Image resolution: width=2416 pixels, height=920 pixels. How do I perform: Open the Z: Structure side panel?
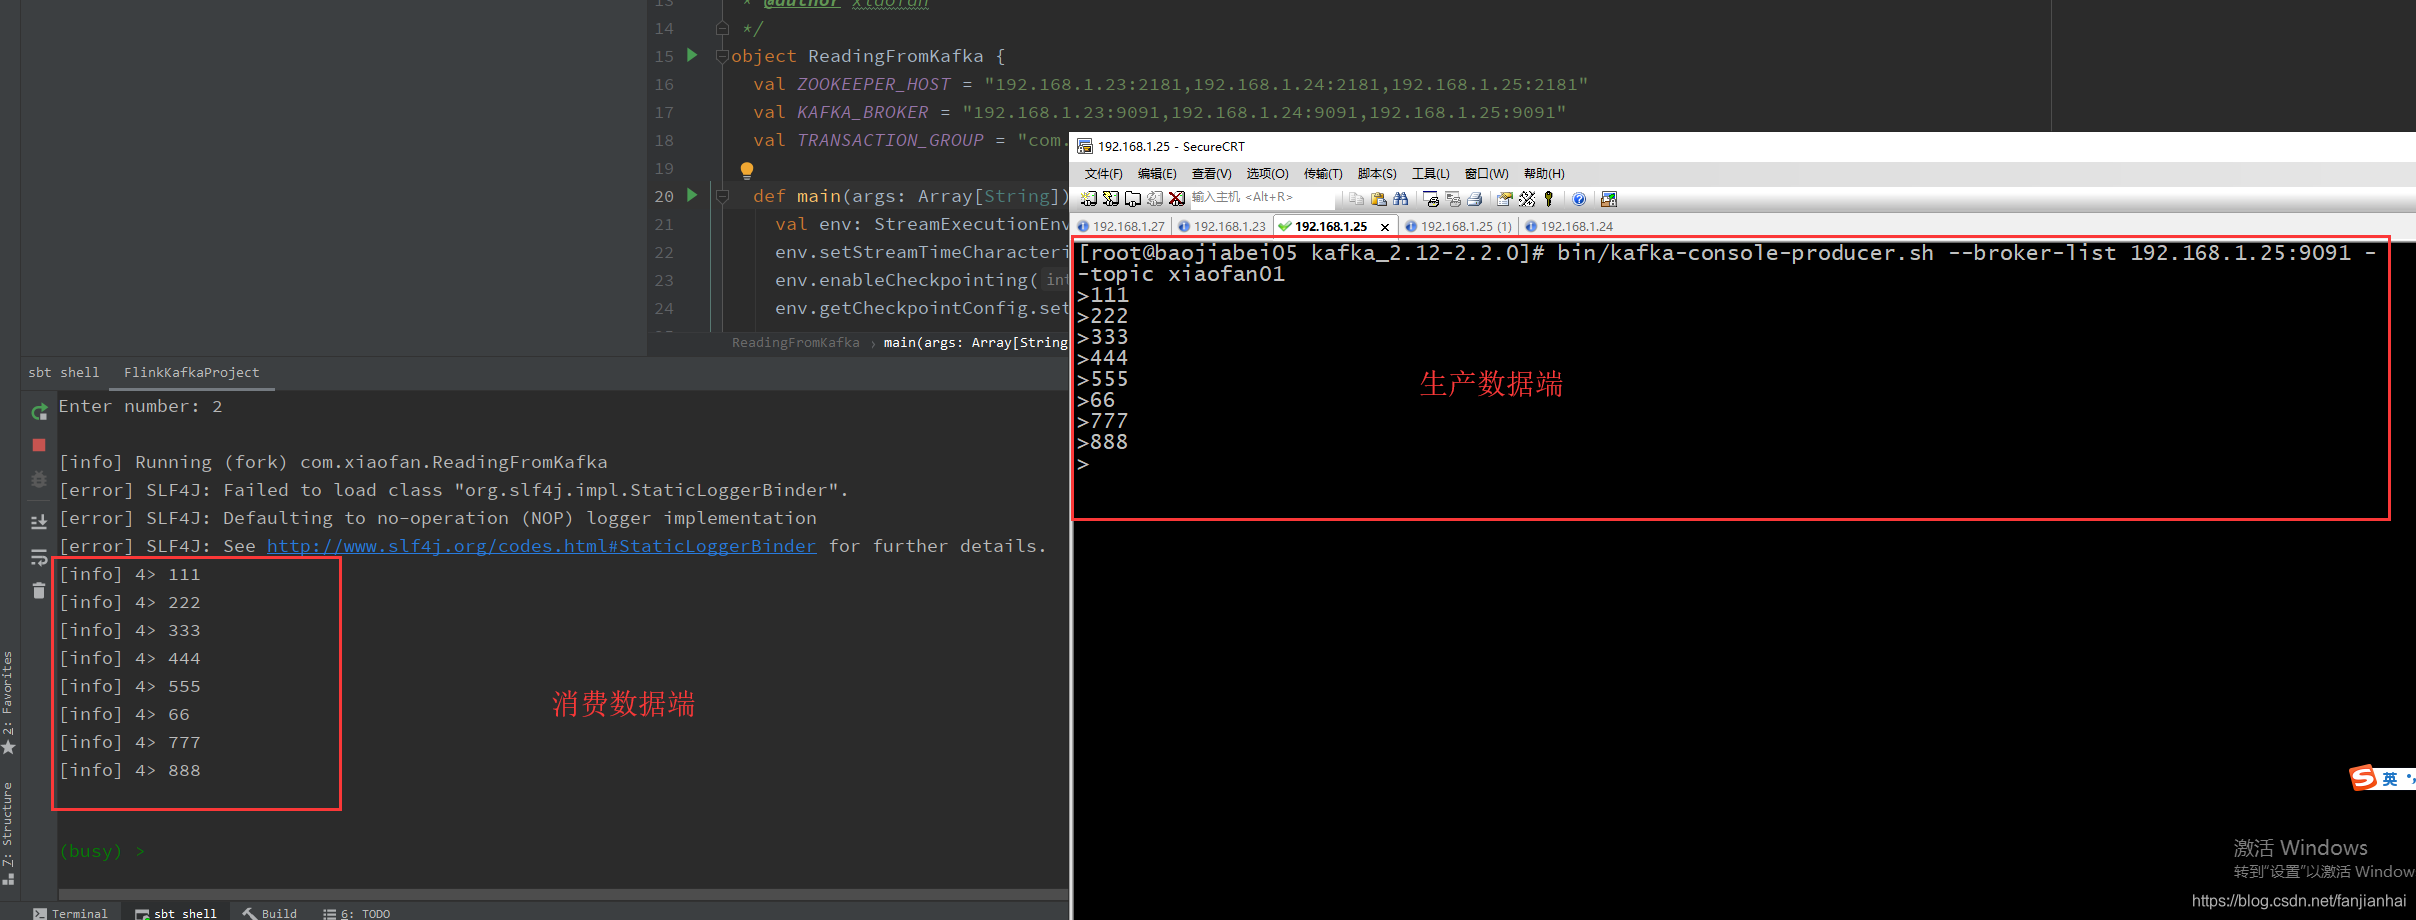(8, 833)
